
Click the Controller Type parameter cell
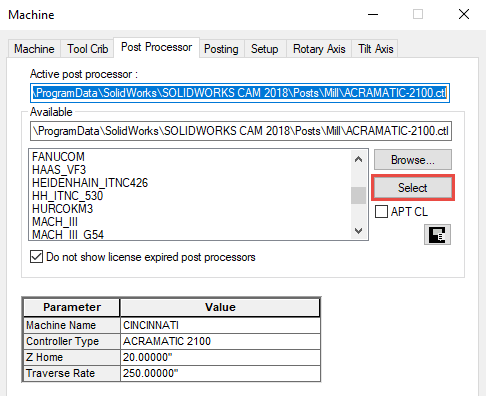click(x=72, y=341)
